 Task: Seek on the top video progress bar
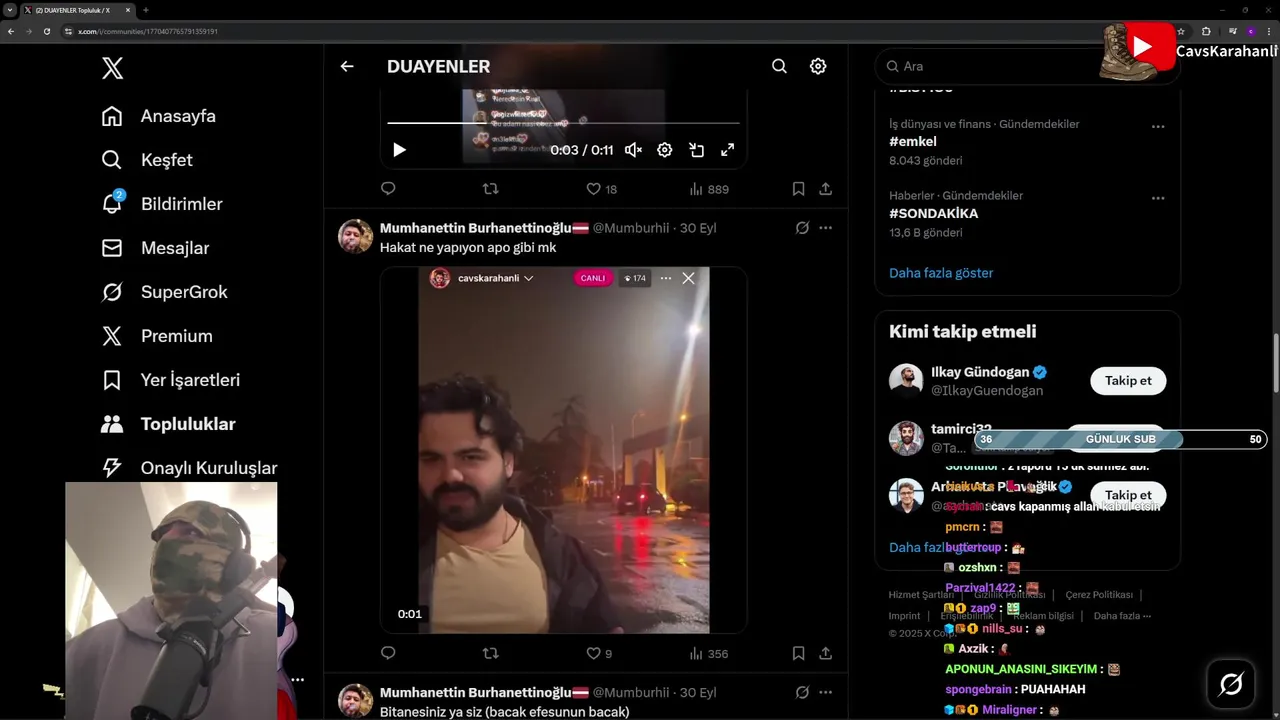click(564, 123)
